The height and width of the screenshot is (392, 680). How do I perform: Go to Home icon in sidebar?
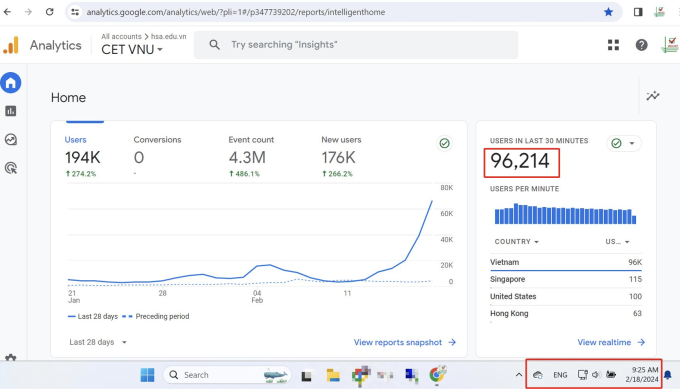(x=11, y=82)
